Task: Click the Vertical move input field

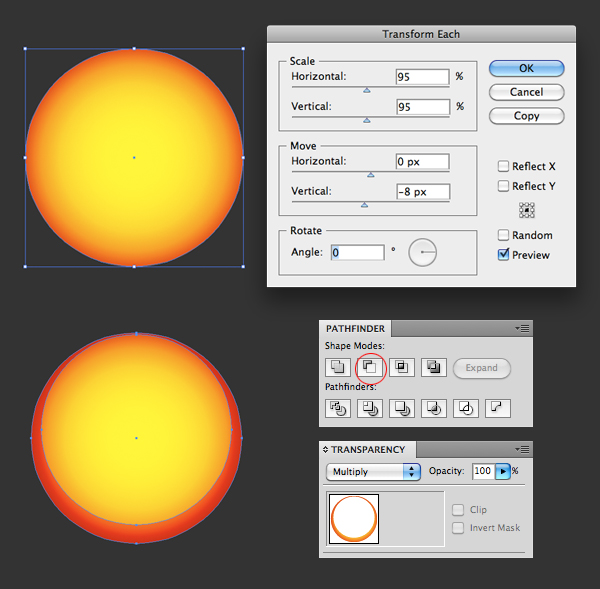Action: click(x=422, y=191)
